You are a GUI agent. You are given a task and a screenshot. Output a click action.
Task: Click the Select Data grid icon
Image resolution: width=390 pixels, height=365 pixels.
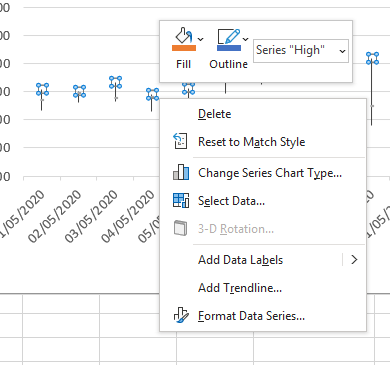pos(181,200)
